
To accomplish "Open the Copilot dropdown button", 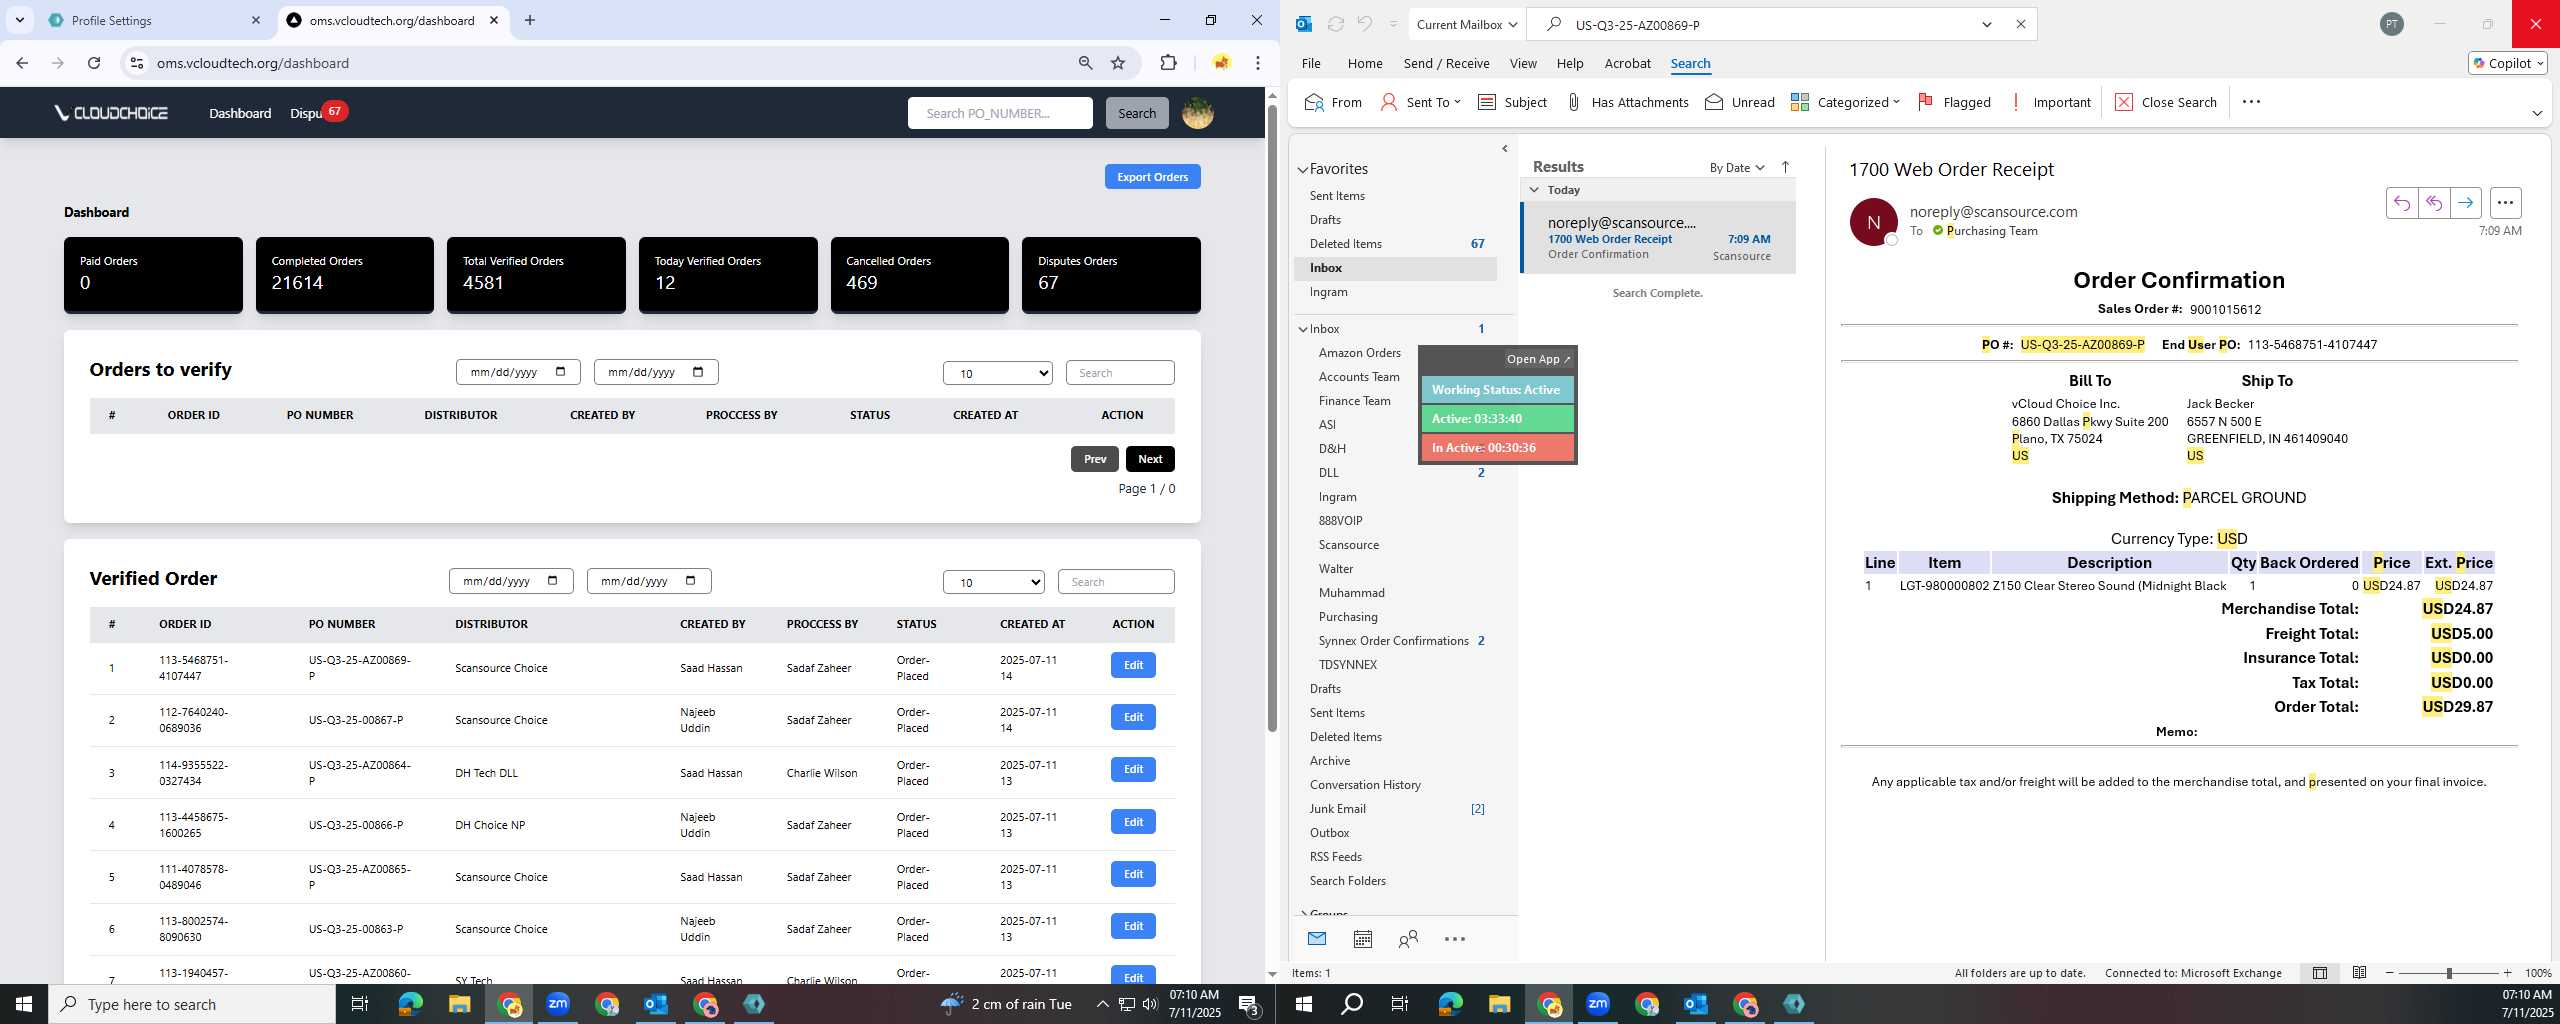I will pyautogui.click(x=2508, y=63).
